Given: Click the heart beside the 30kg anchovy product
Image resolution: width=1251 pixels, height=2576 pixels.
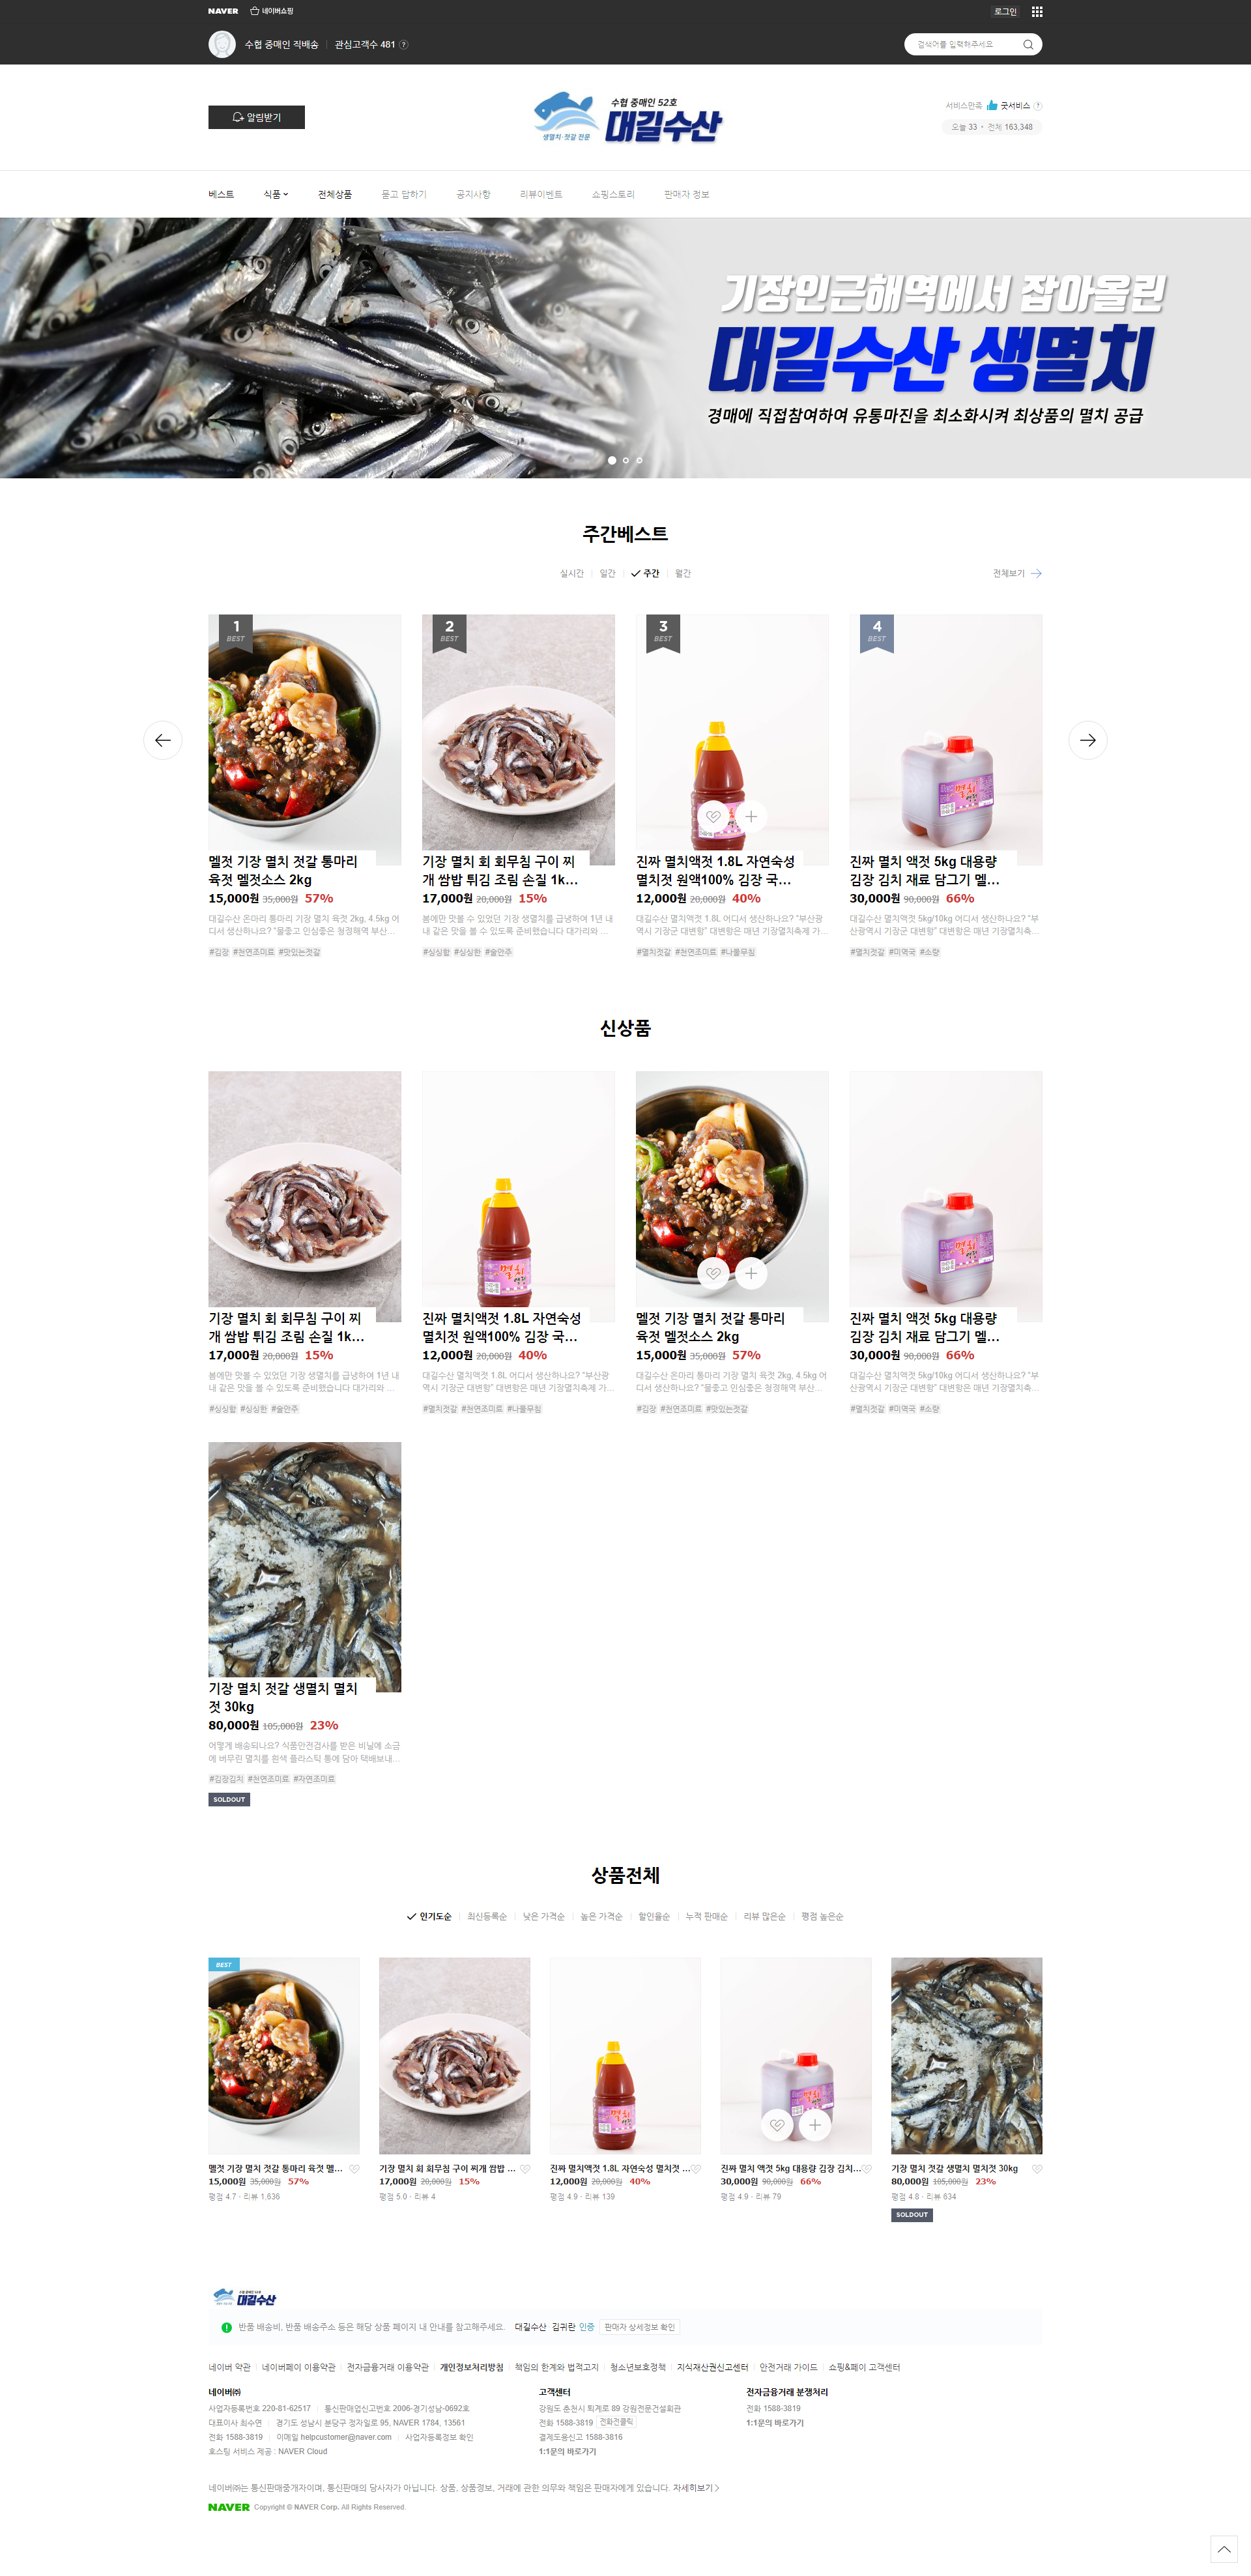Looking at the screenshot, I should pyautogui.click(x=1037, y=2169).
